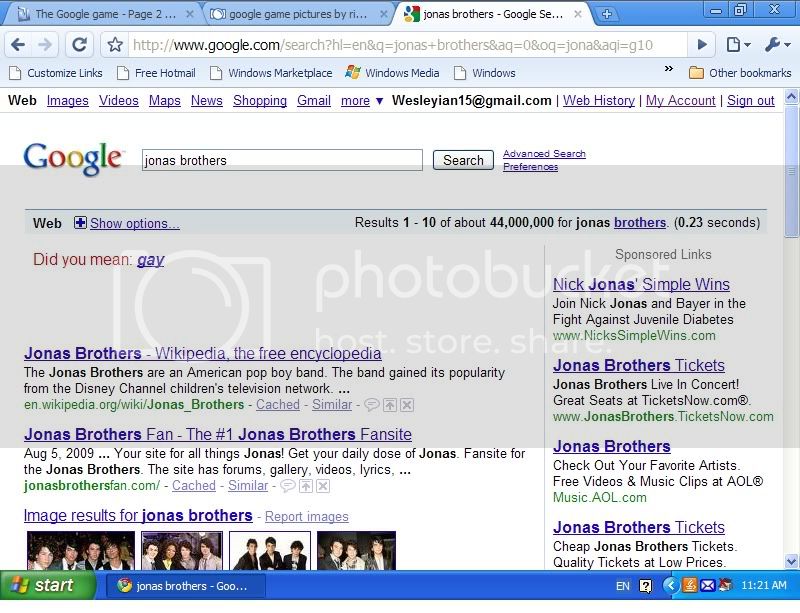This screenshot has height=613, width=800.
Task: Open the third image result thumbnail
Action: [x=270, y=550]
